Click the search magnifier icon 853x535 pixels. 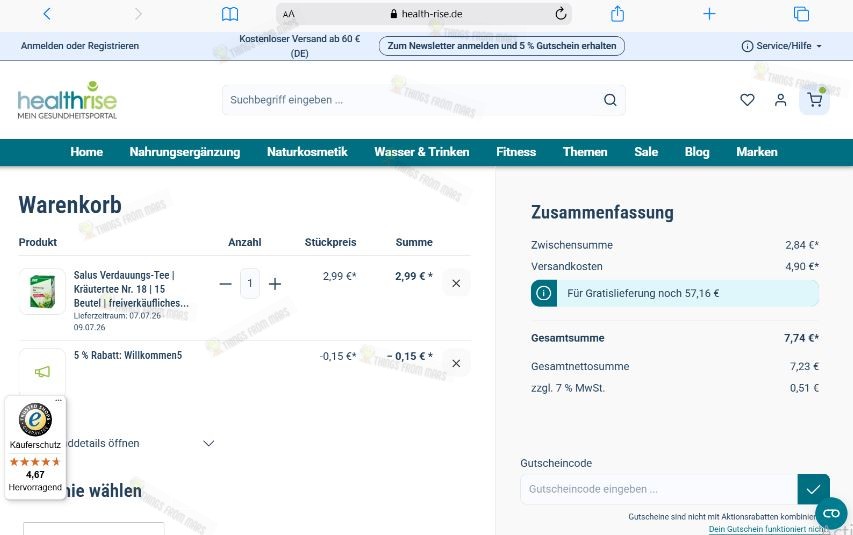tap(610, 100)
